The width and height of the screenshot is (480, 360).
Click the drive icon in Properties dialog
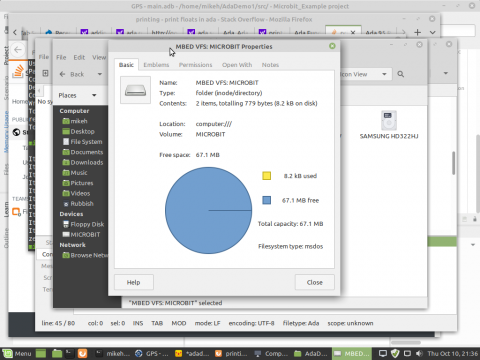point(135,90)
